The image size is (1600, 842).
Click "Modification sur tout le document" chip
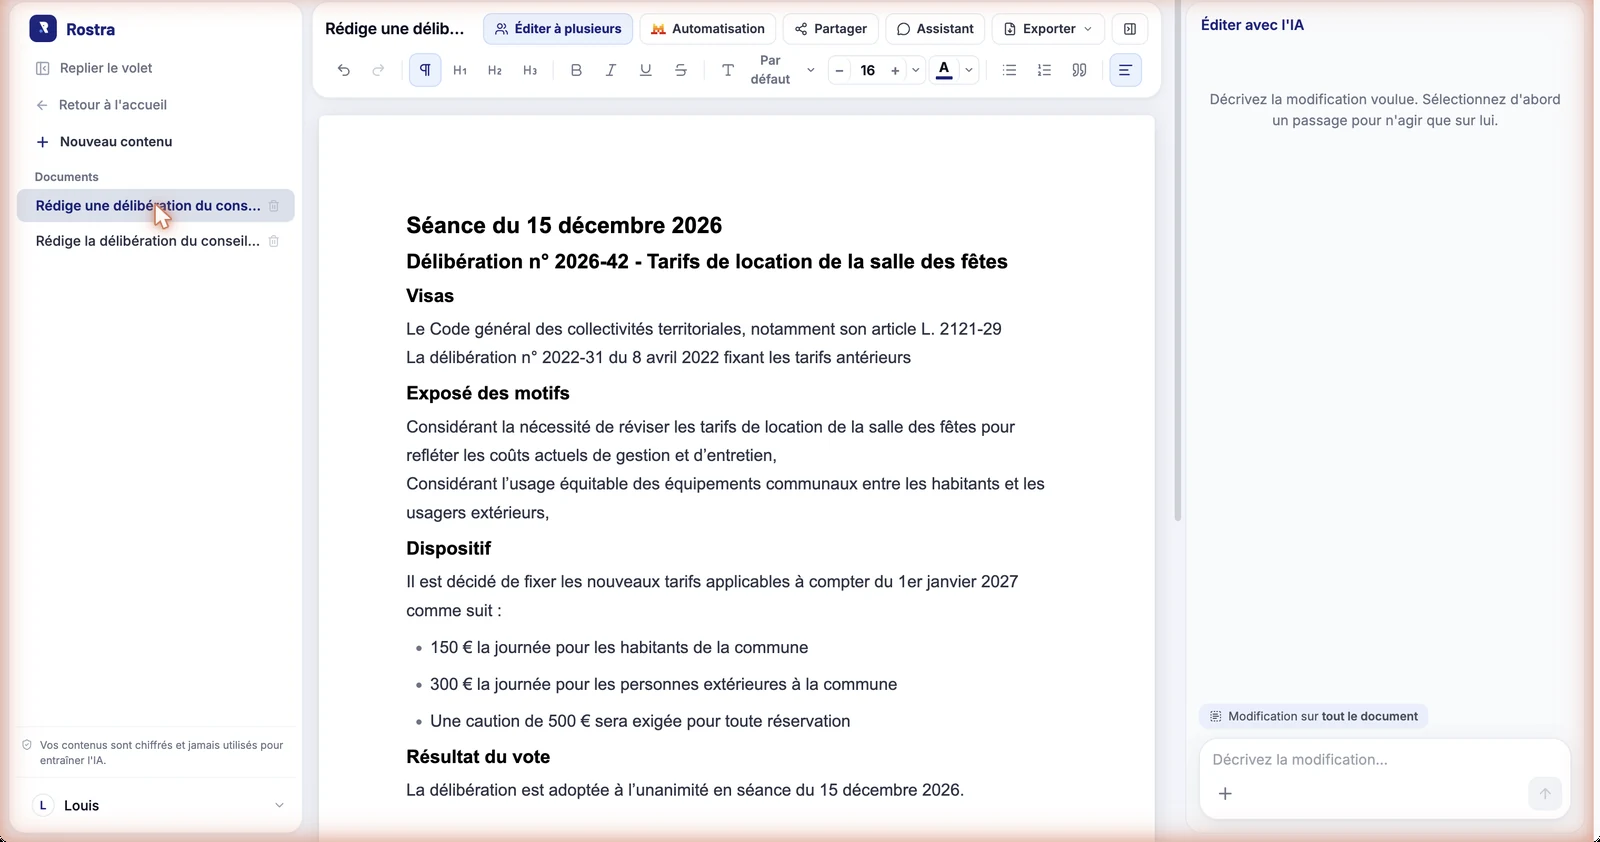[x=1314, y=717]
